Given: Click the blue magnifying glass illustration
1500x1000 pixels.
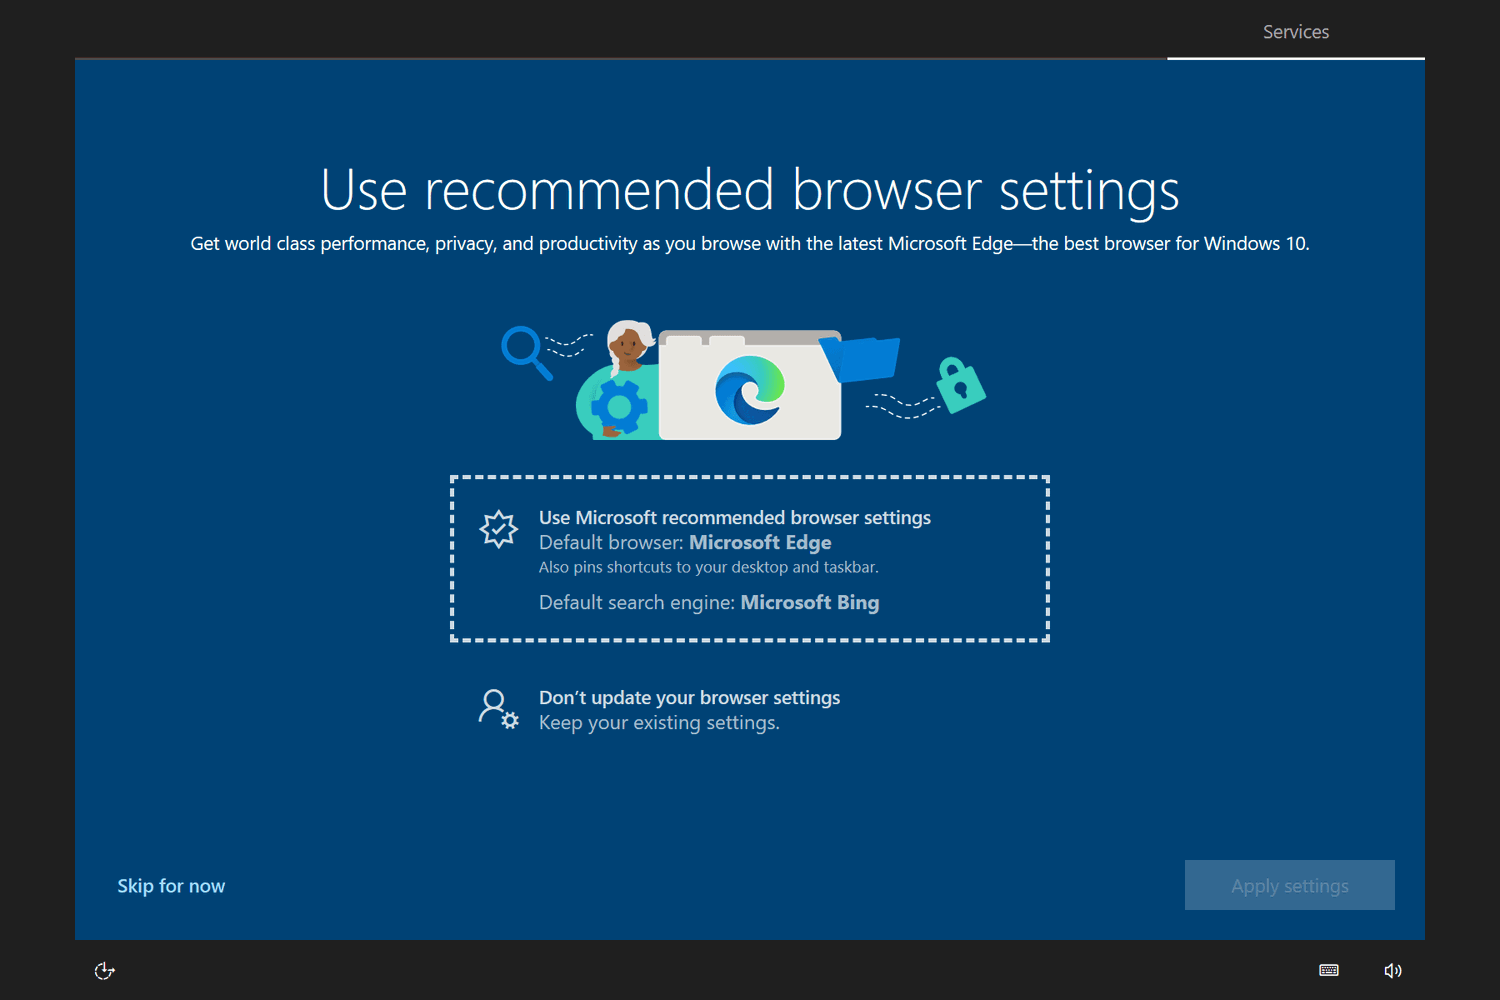Looking at the screenshot, I should pos(526,353).
